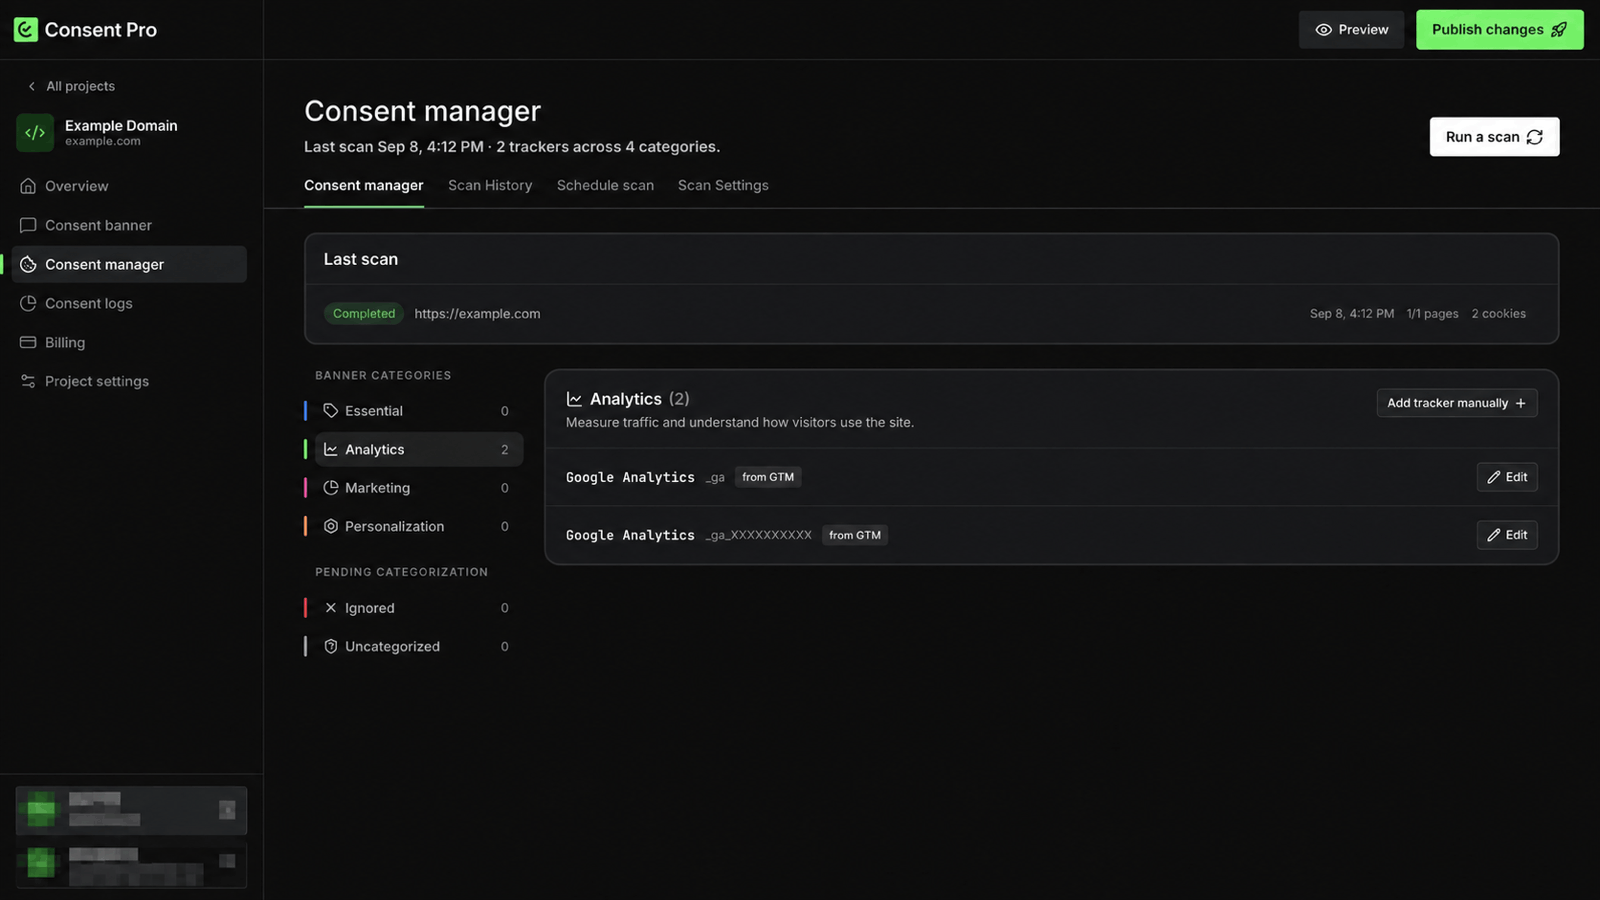
Task: Click the Completed status badge
Action: (x=364, y=313)
